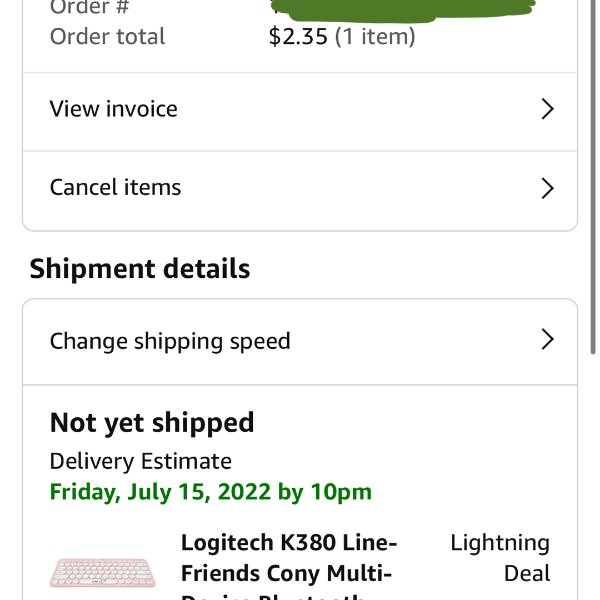
Task: Click the green redacted order number
Action: click(403, 10)
